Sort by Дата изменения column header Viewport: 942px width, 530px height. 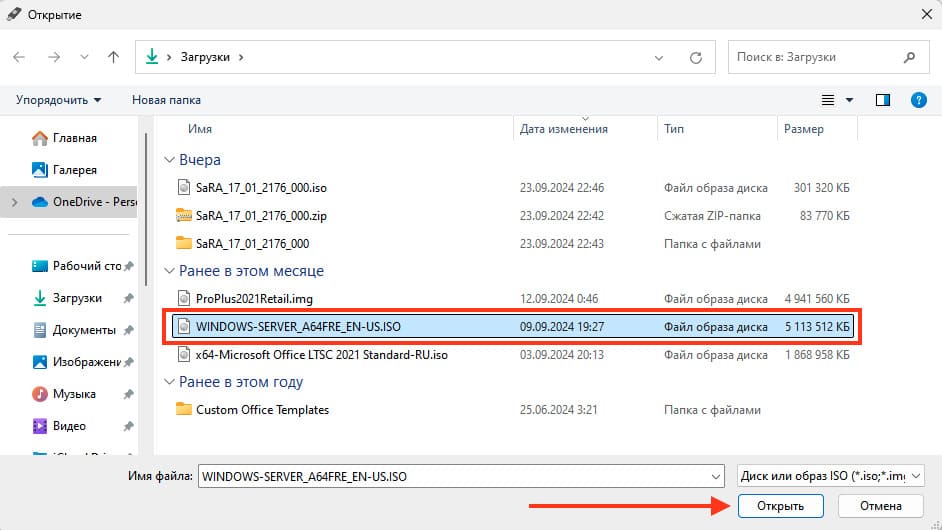564,129
